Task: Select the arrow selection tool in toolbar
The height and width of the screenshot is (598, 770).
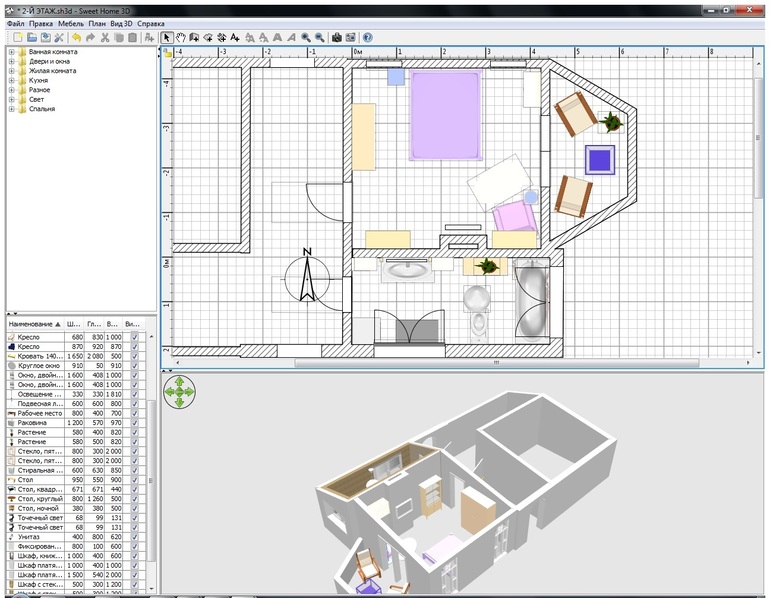Action: [x=167, y=37]
